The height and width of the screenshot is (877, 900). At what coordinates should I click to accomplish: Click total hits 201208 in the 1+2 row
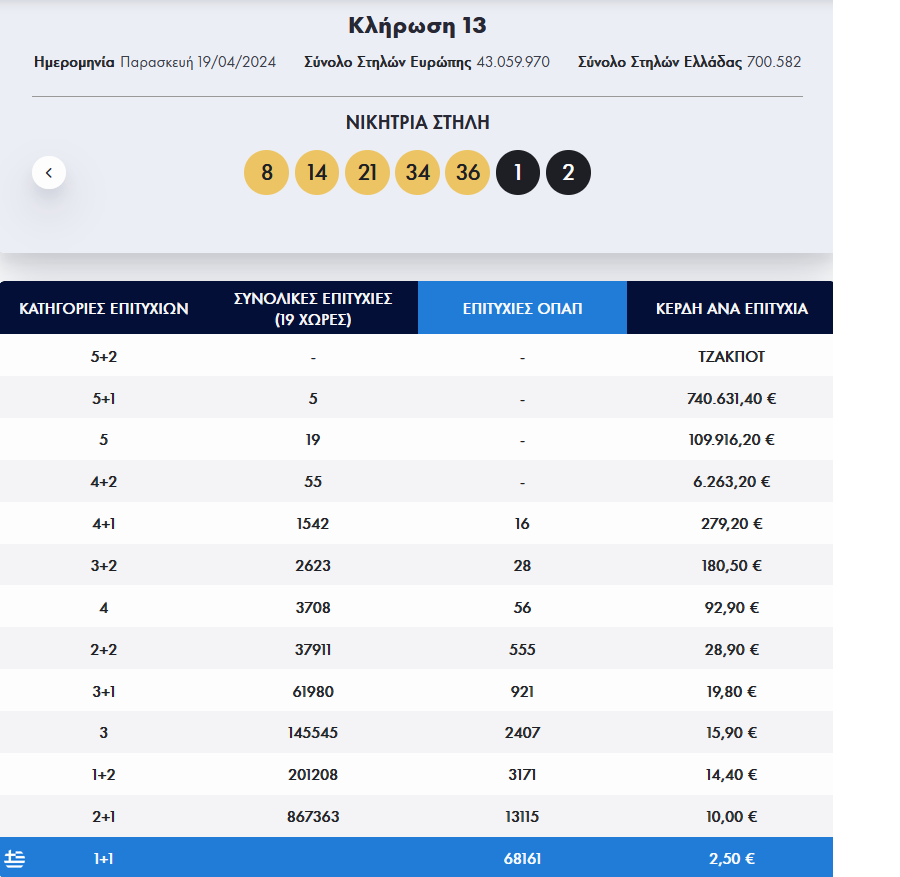click(x=313, y=775)
